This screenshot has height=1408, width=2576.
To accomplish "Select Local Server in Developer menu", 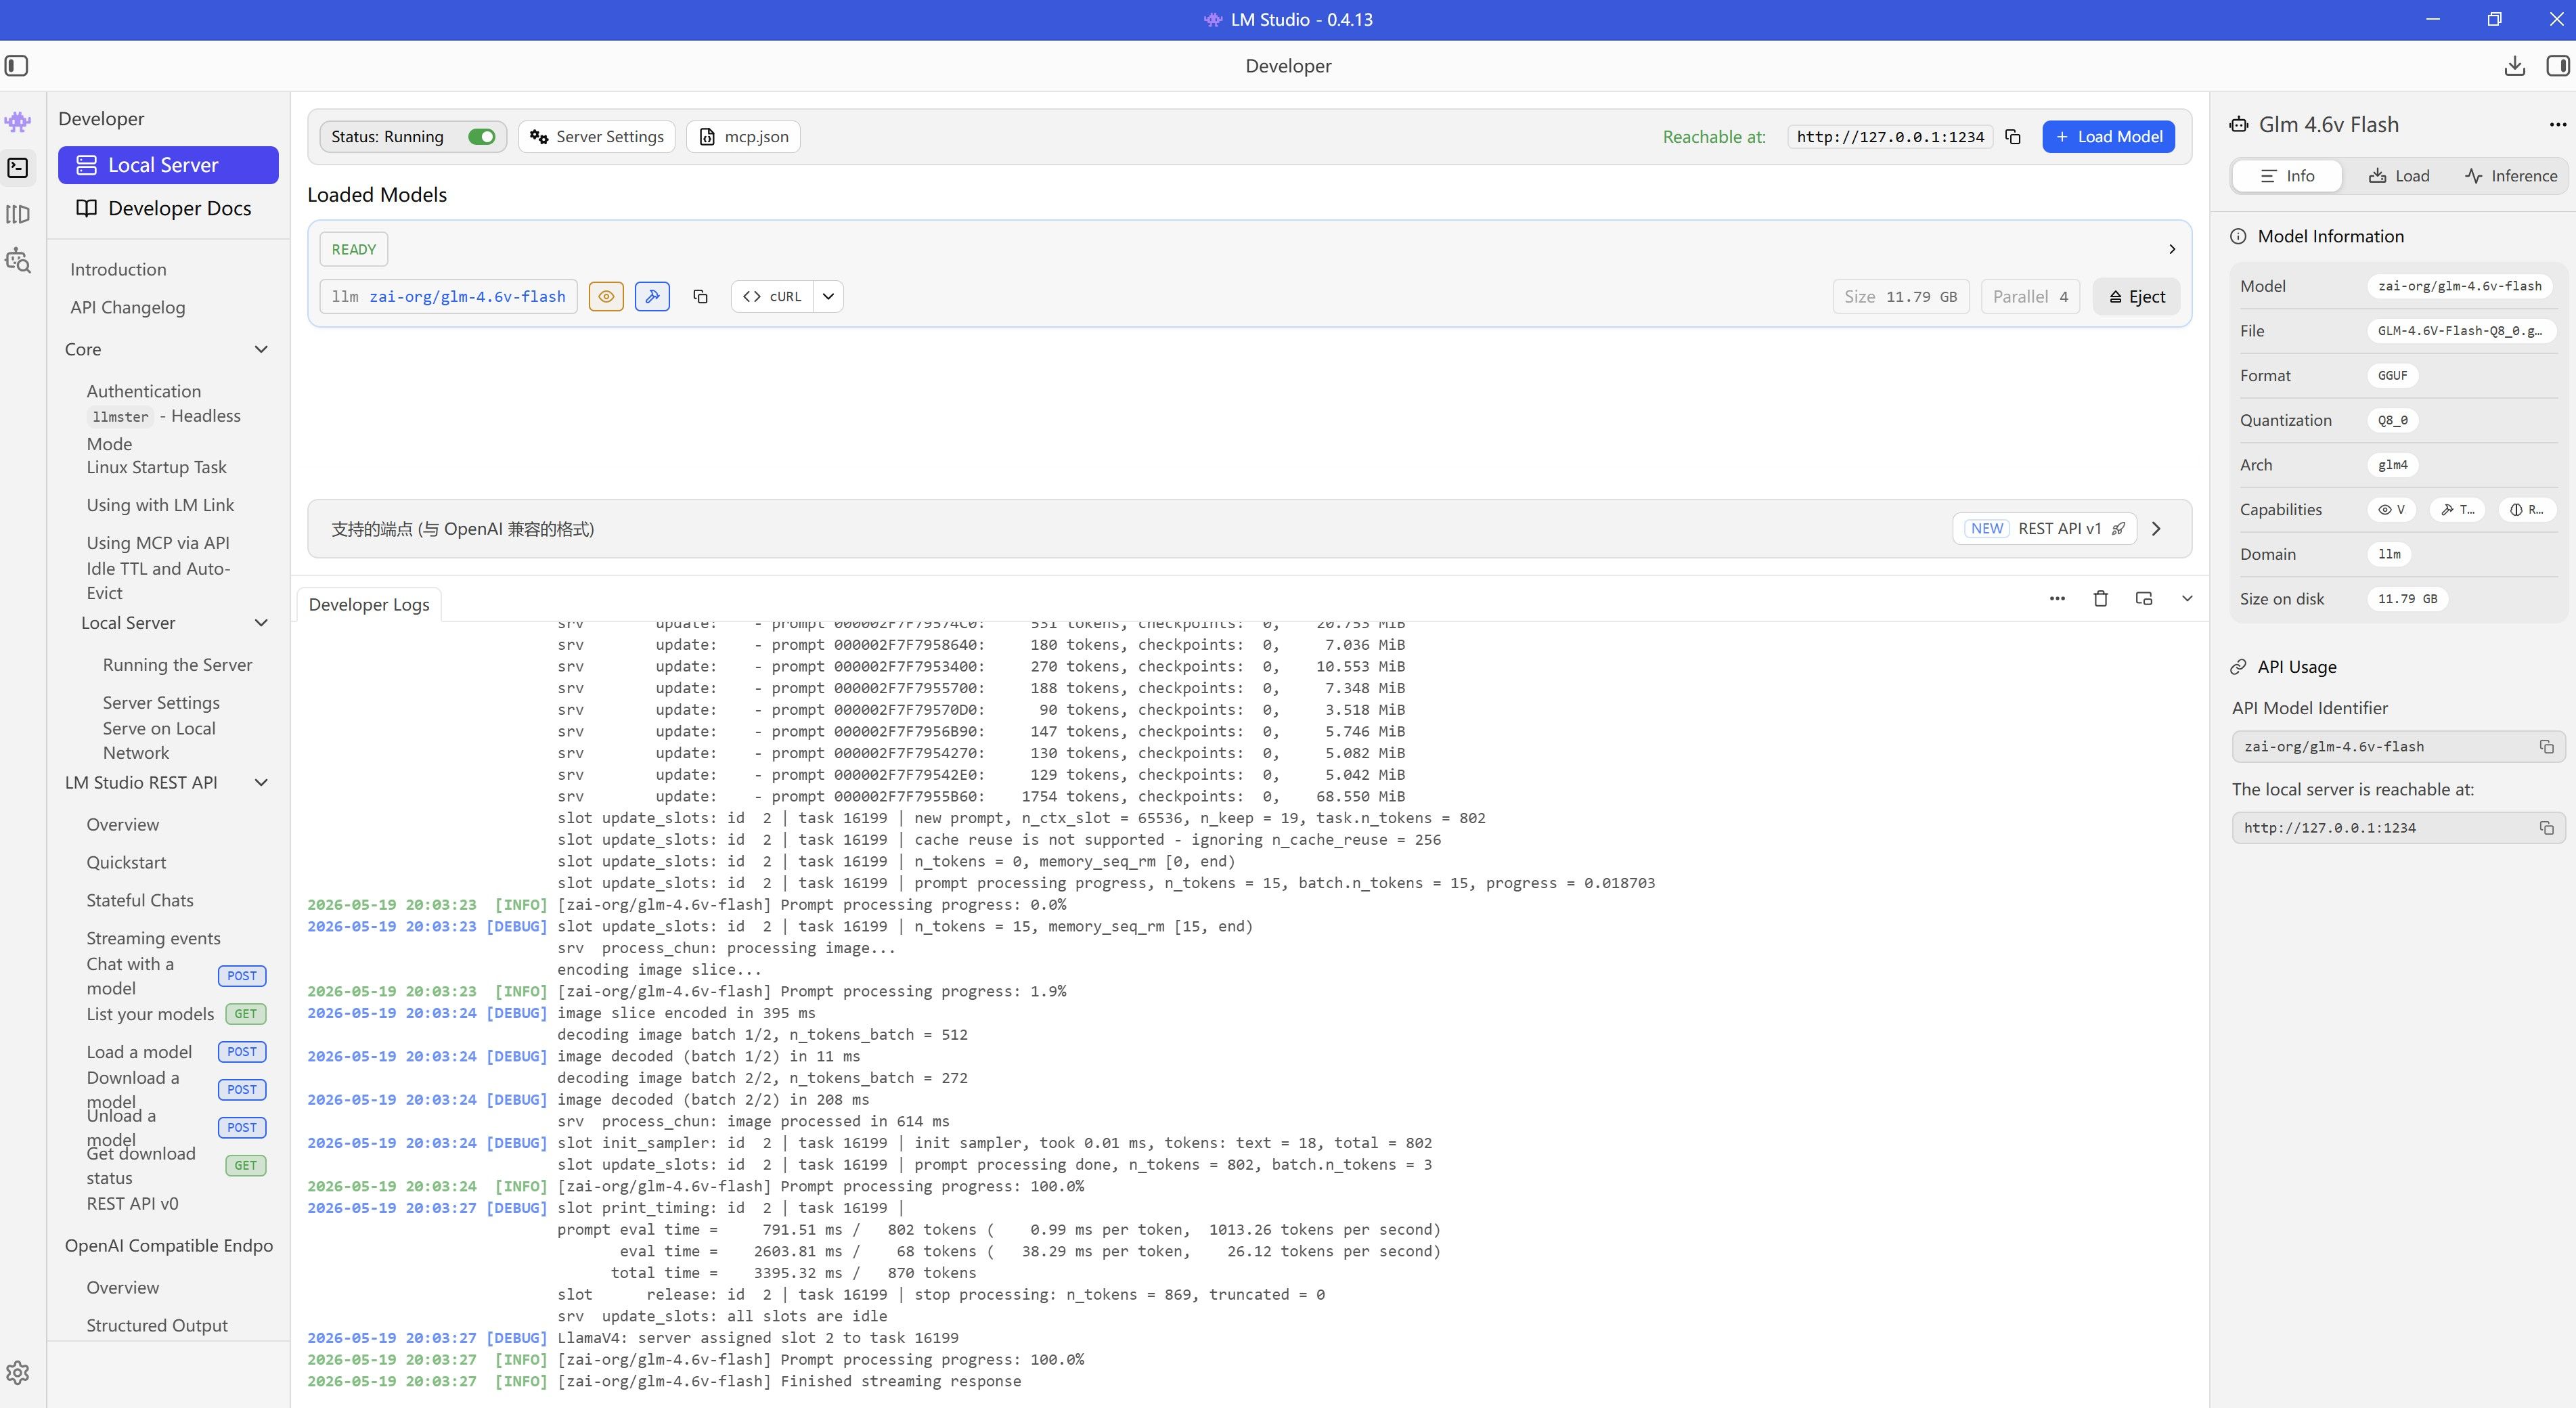I will [x=168, y=165].
